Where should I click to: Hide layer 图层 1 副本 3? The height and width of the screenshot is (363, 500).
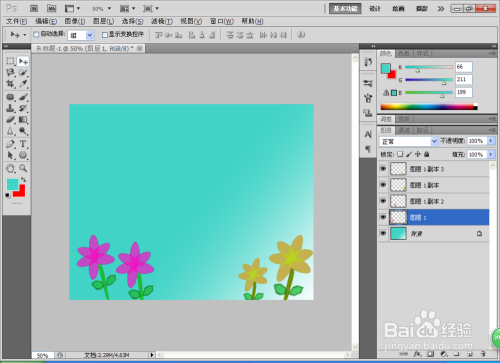pos(383,169)
